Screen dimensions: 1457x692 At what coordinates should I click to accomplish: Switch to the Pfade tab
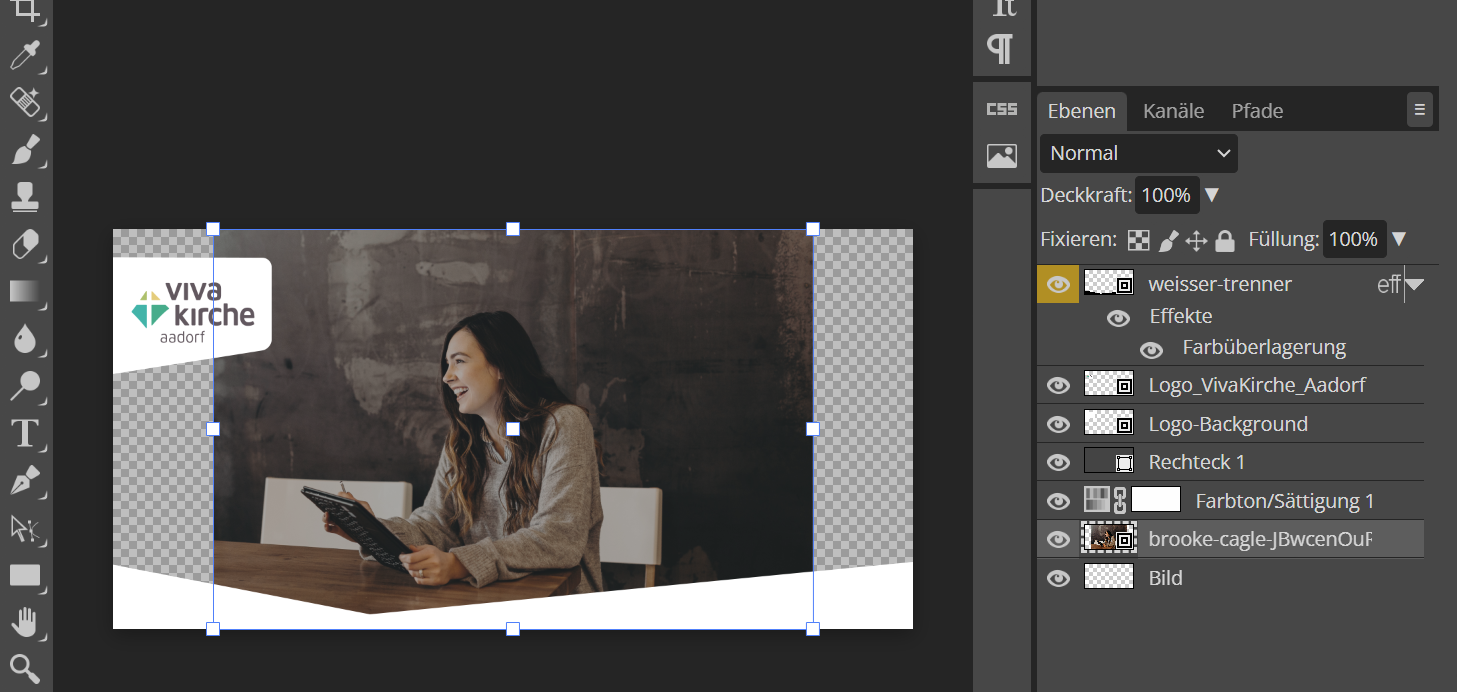point(1257,111)
